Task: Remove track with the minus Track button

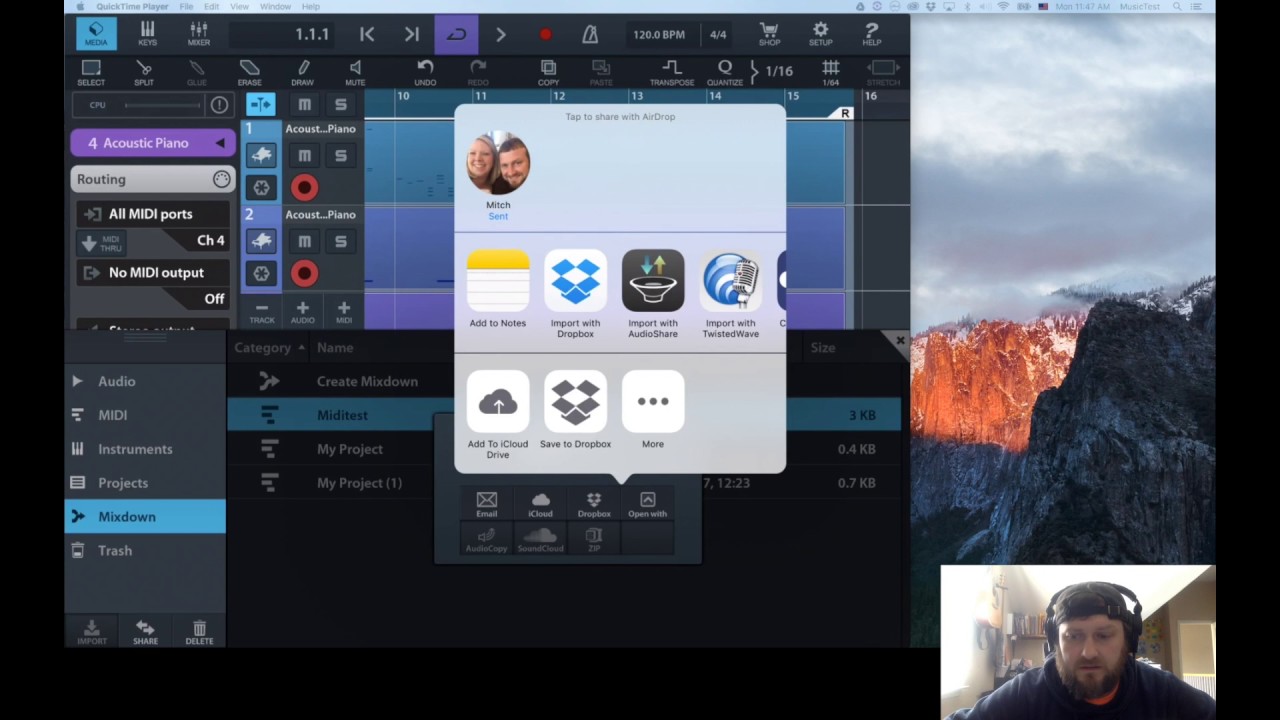Action: click(262, 312)
